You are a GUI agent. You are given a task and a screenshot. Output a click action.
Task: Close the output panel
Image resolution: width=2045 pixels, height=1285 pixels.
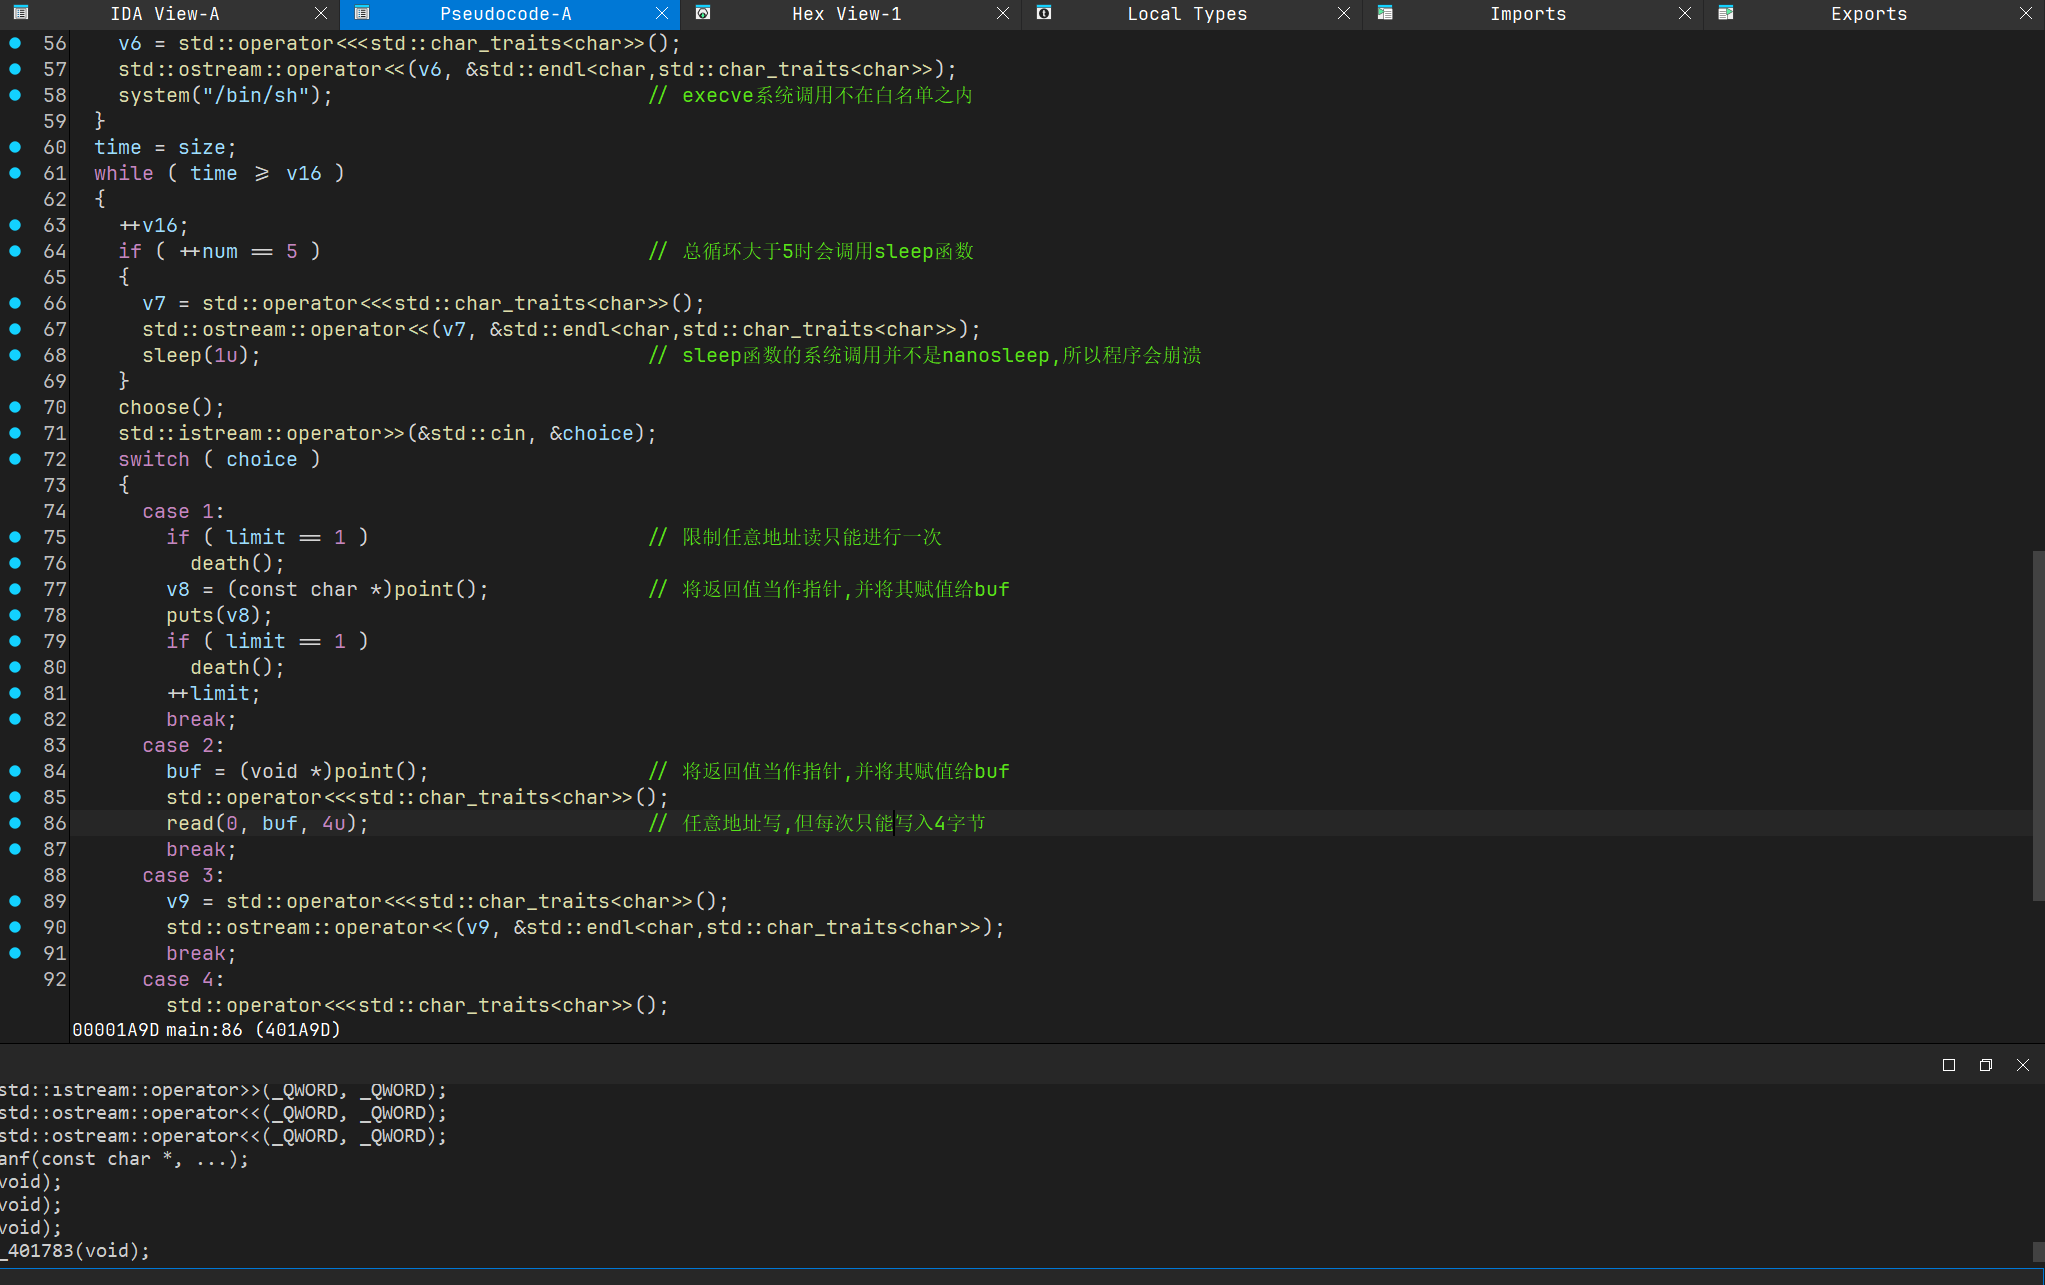coord(2023,1065)
